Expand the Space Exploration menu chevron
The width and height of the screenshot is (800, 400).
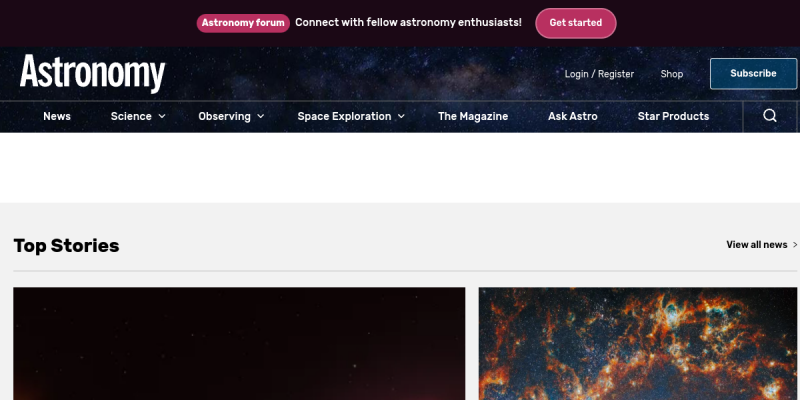[x=401, y=116]
